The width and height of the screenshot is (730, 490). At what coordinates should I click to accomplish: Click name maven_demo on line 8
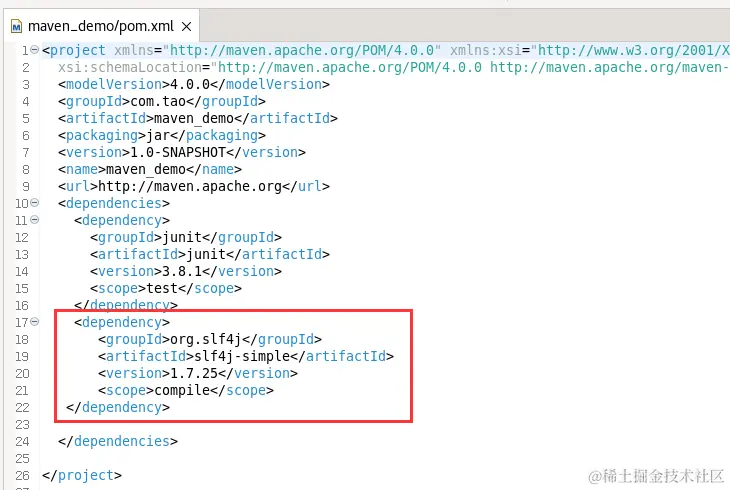146,169
